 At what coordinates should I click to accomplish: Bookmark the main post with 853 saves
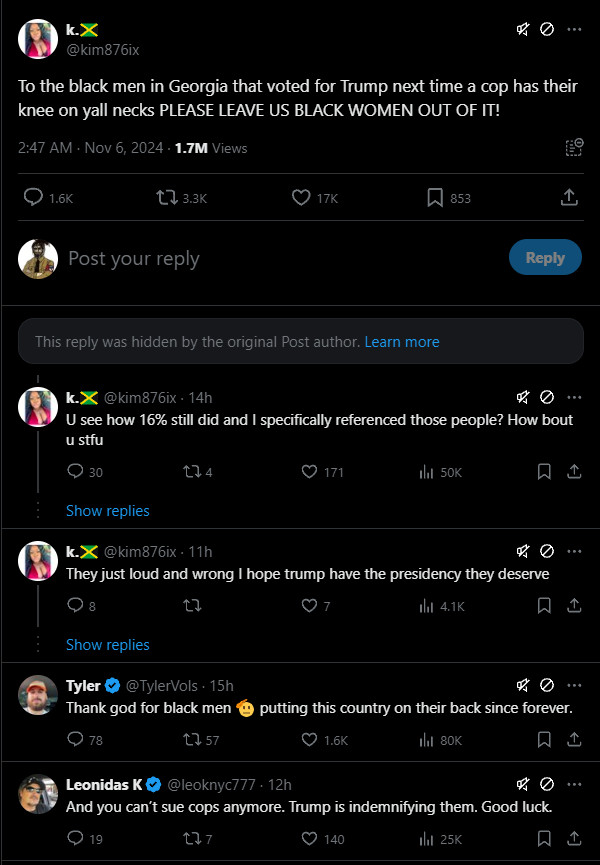point(435,198)
